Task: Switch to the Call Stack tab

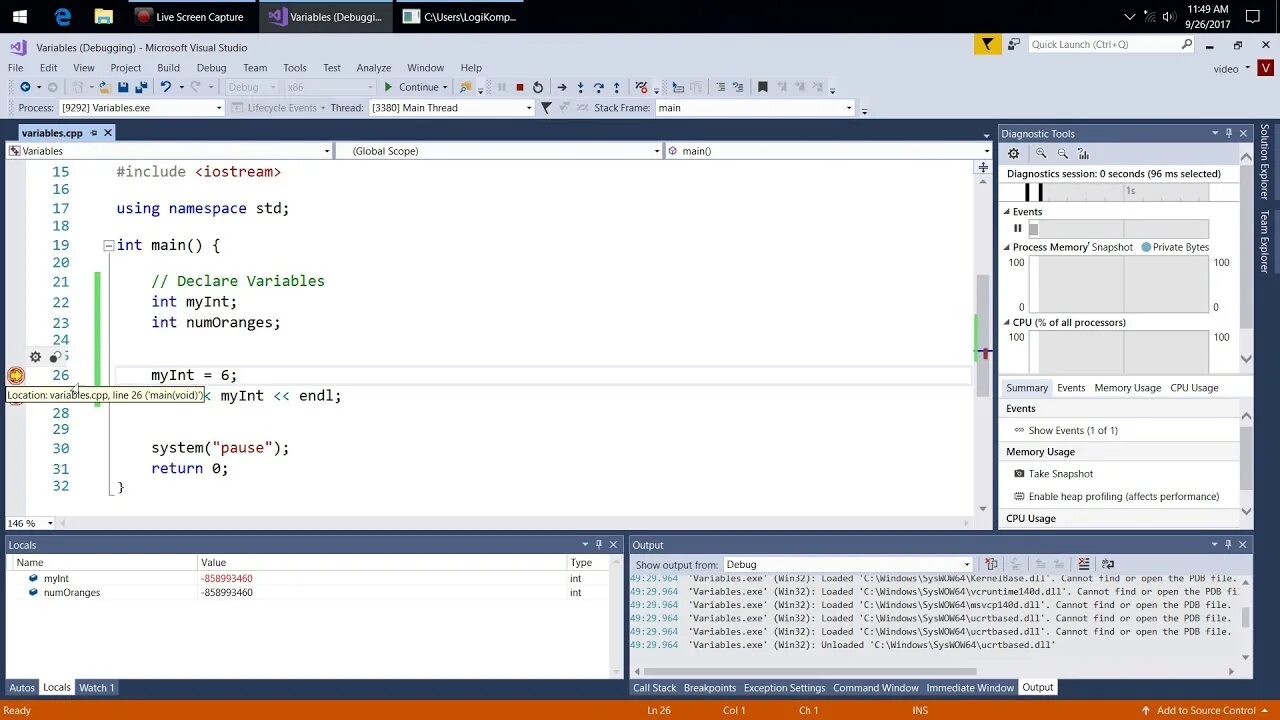Action: point(654,687)
